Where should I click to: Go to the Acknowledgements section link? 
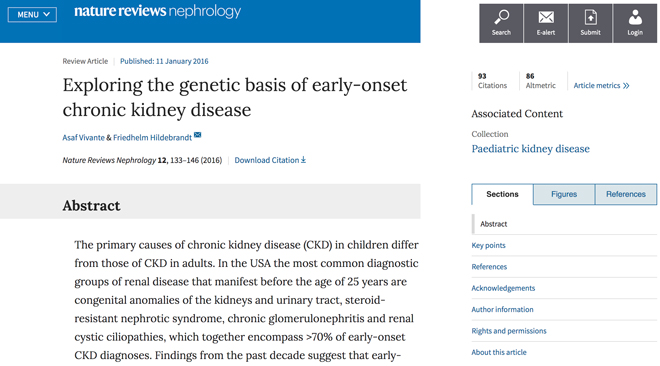(x=503, y=288)
